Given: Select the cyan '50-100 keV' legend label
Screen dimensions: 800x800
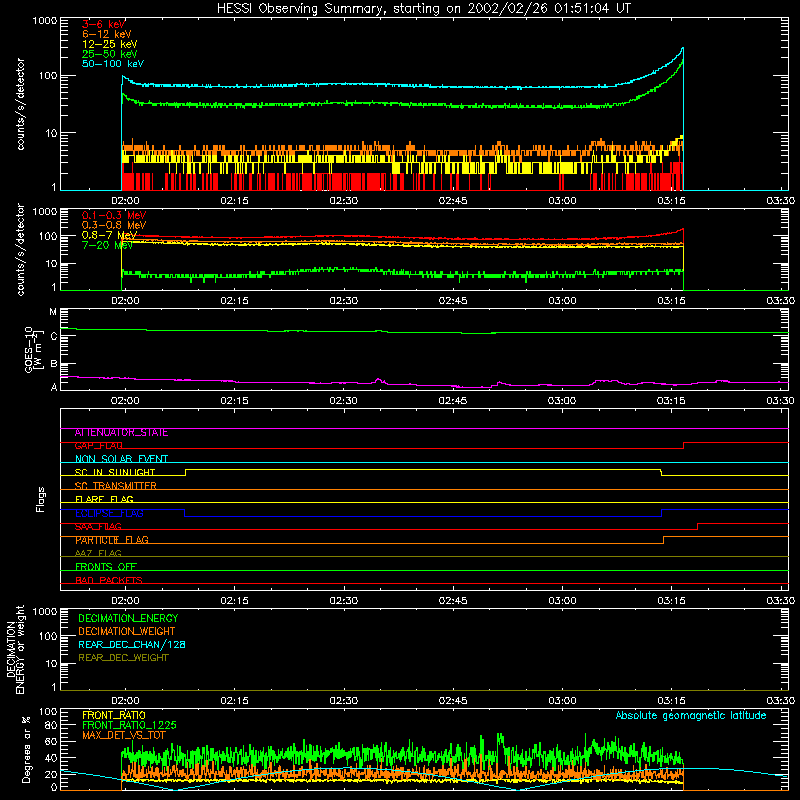Looking at the screenshot, I should point(113,64).
